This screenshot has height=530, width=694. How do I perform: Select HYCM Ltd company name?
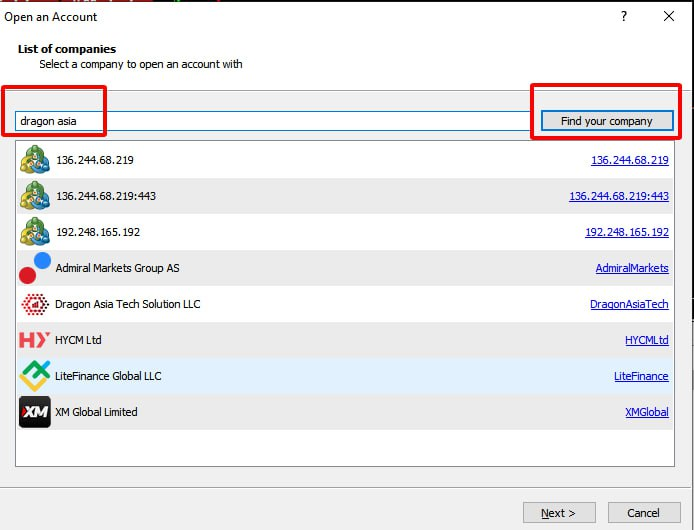point(78,340)
